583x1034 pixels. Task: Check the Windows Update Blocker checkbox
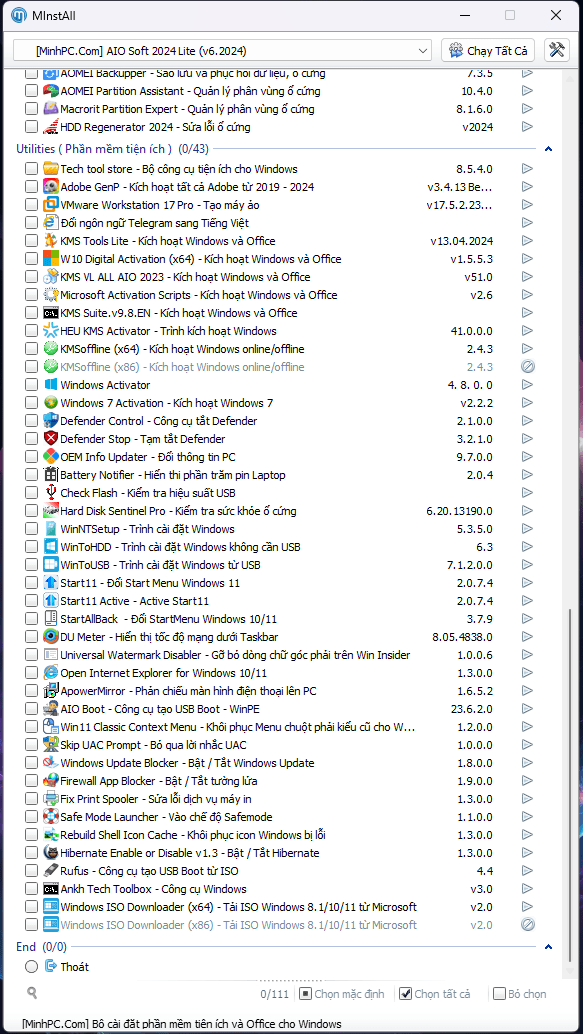(31, 763)
